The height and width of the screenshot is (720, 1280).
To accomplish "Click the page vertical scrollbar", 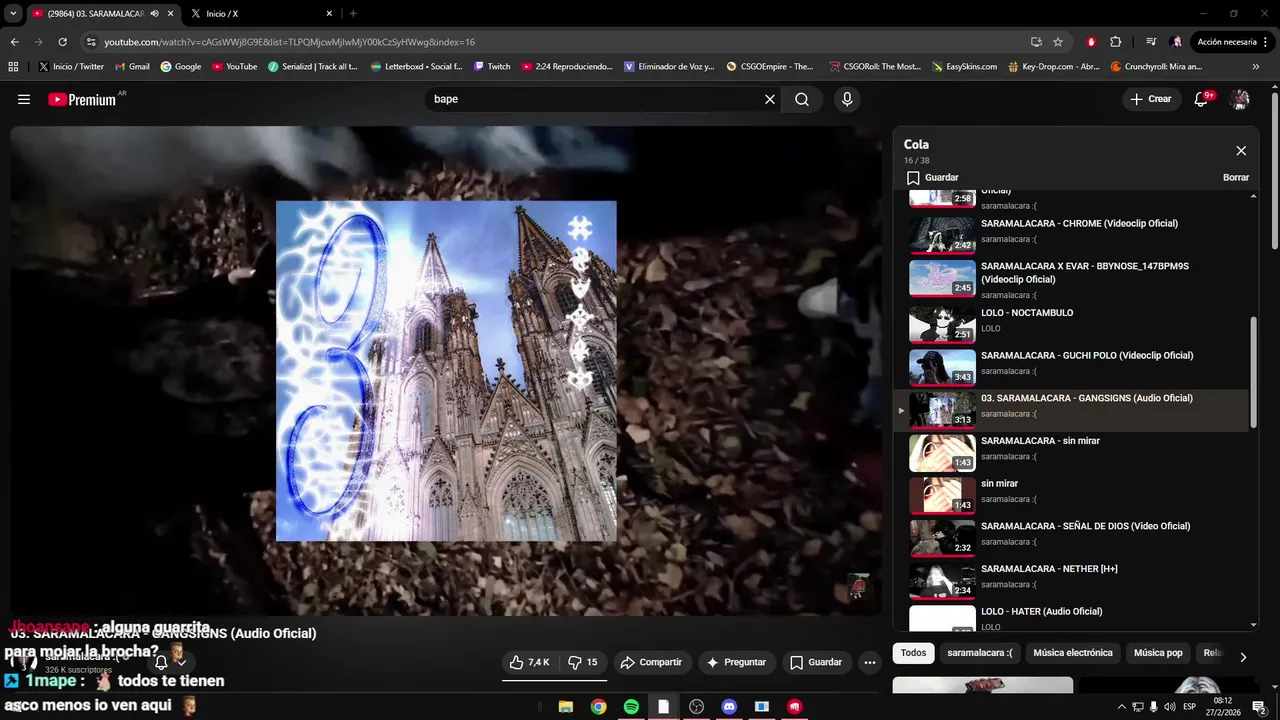I will (1274, 170).
